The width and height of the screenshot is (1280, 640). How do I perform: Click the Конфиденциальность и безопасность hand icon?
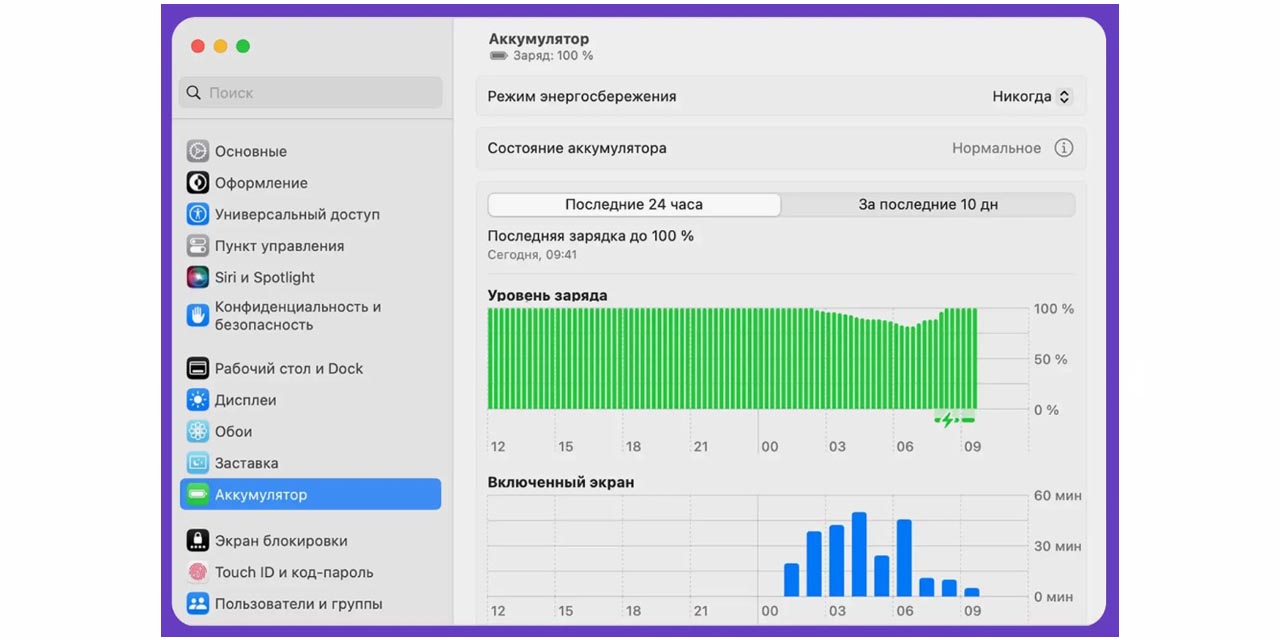click(197, 316)
